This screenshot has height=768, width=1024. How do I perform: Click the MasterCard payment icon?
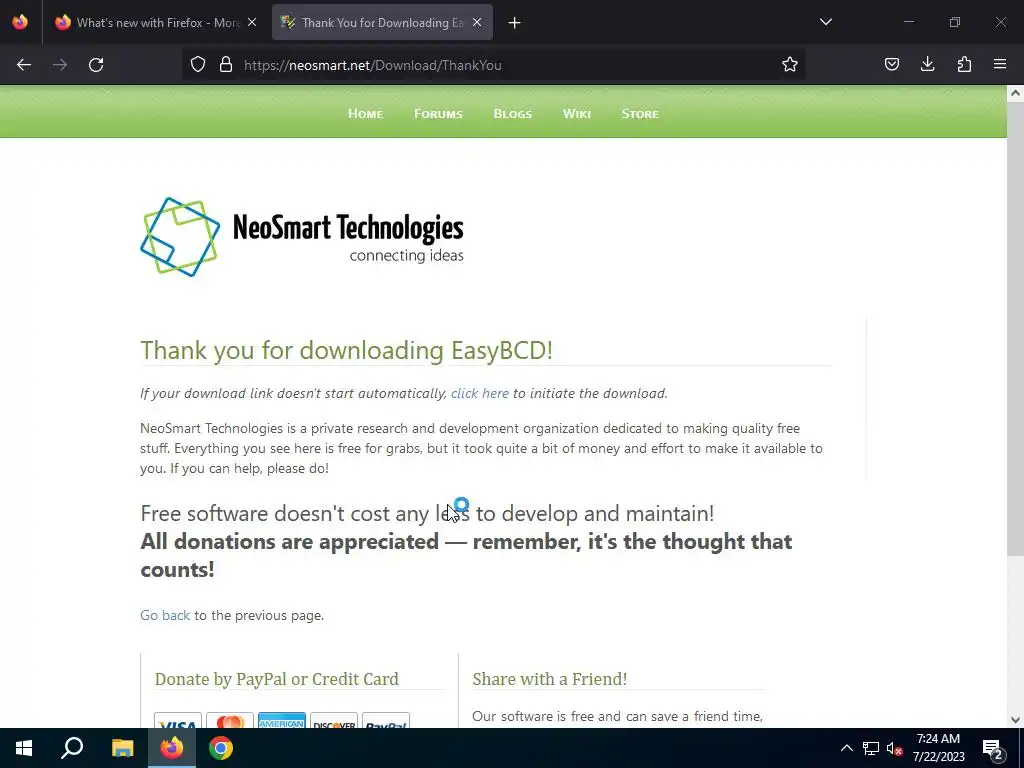click(x=230, y=720)
